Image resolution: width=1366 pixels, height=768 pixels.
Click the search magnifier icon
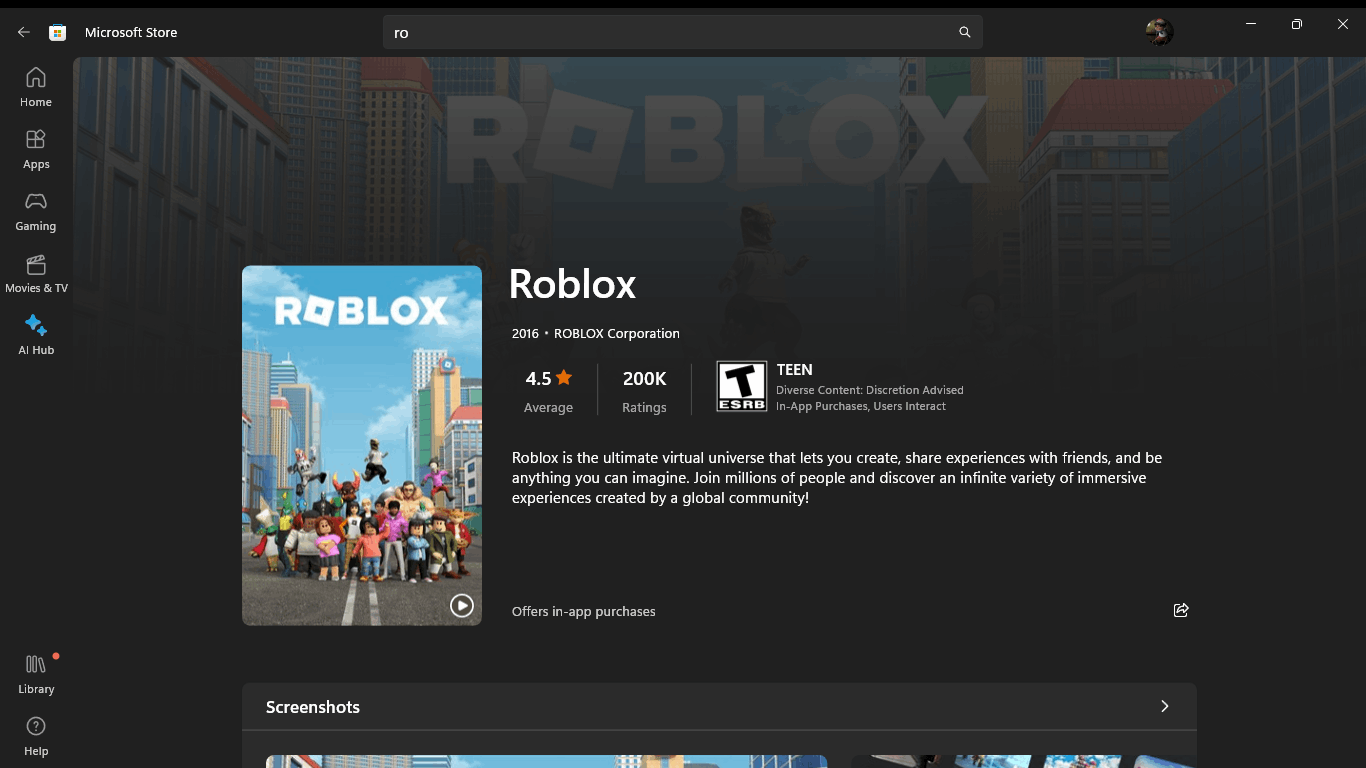click(x=964, y=32)
